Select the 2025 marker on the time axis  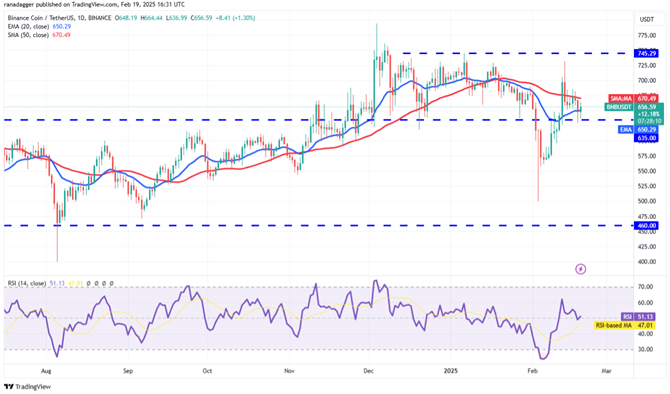[451, 371]
